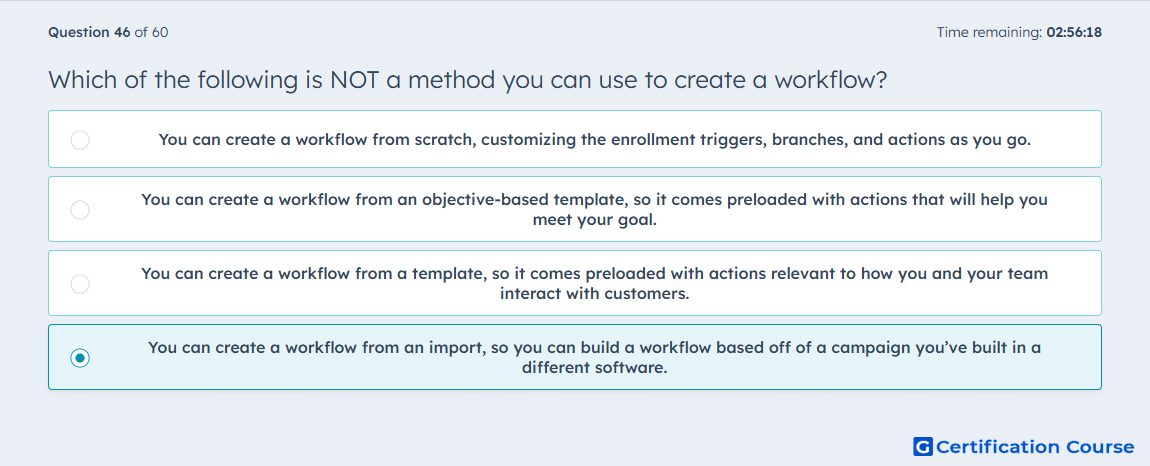Choose the radio for template with customer interactions

(80, 284)
